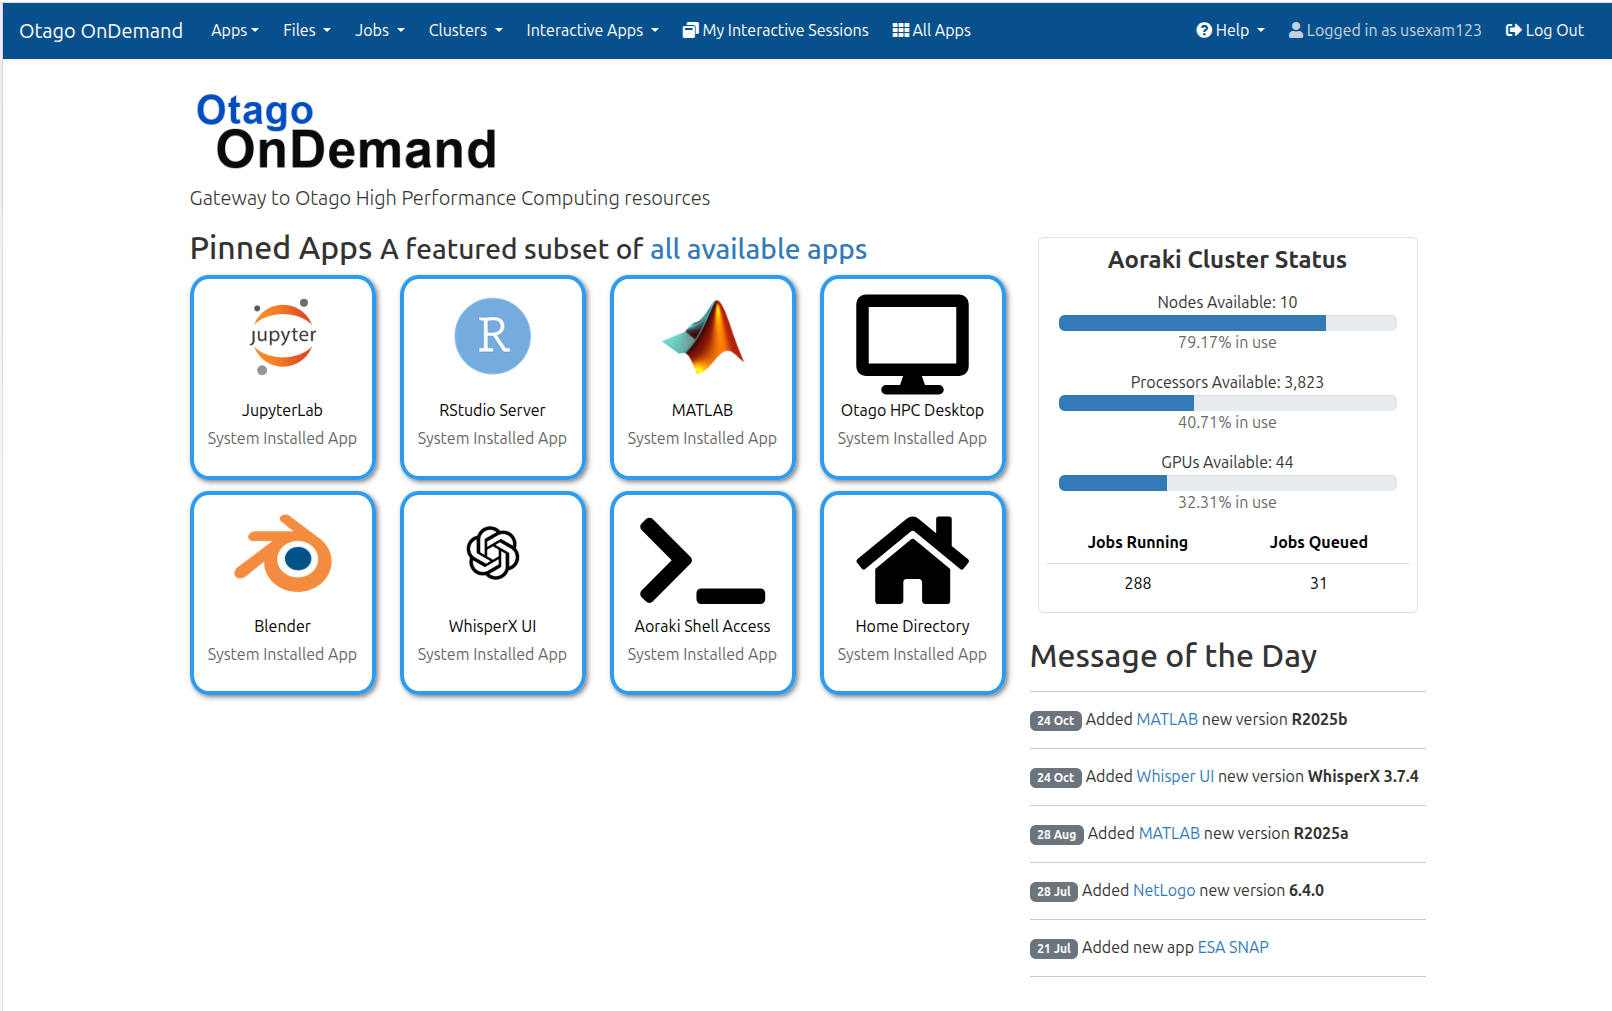Viewport: 1612px width, 1011px height.
Task: Click the Otago HPC Desktop label
Action: tap(912, 410)
